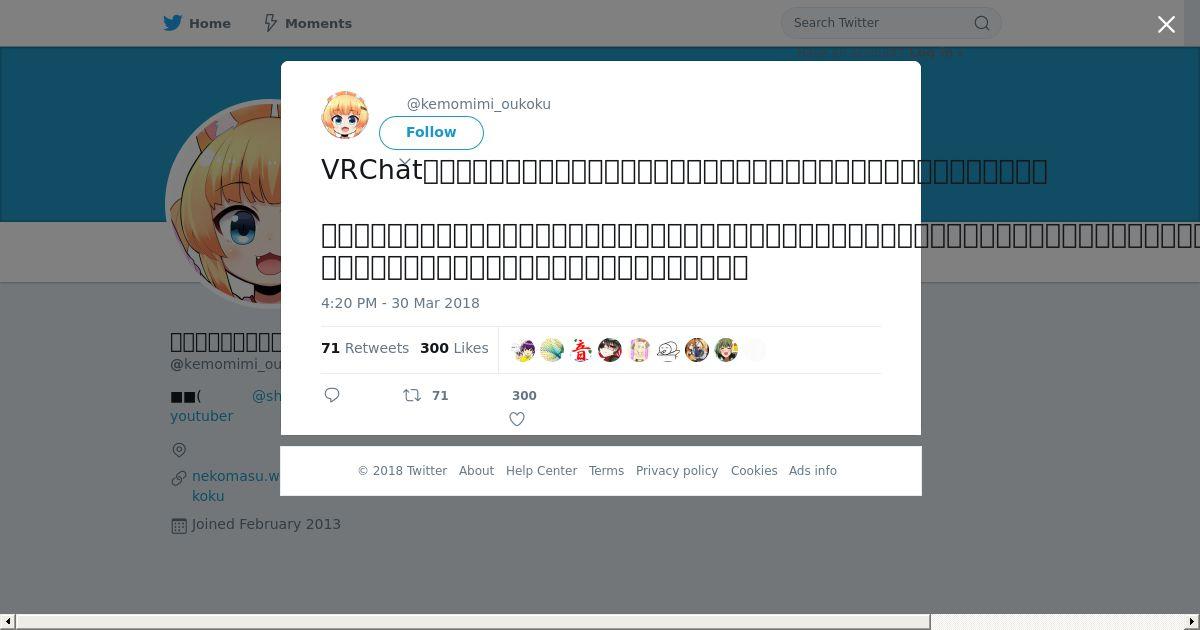Open the first liker's avatar in the row
This screenshot has height=630, width=1200.
click(x=523, y=350)
